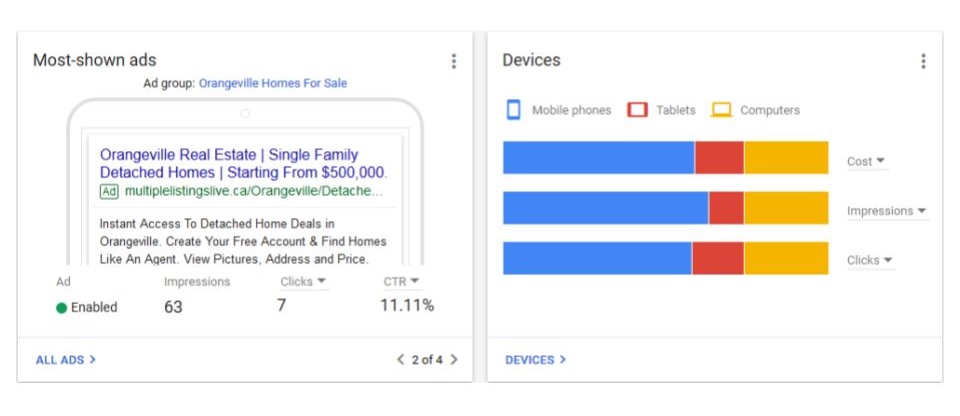Click the blue mobile segment of Cost bar
This screenshot has height=416, width=960.
(599, 157)
